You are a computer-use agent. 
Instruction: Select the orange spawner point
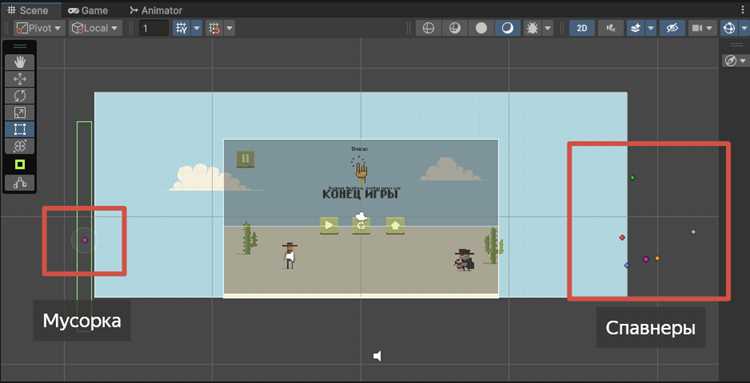point(657,258)
